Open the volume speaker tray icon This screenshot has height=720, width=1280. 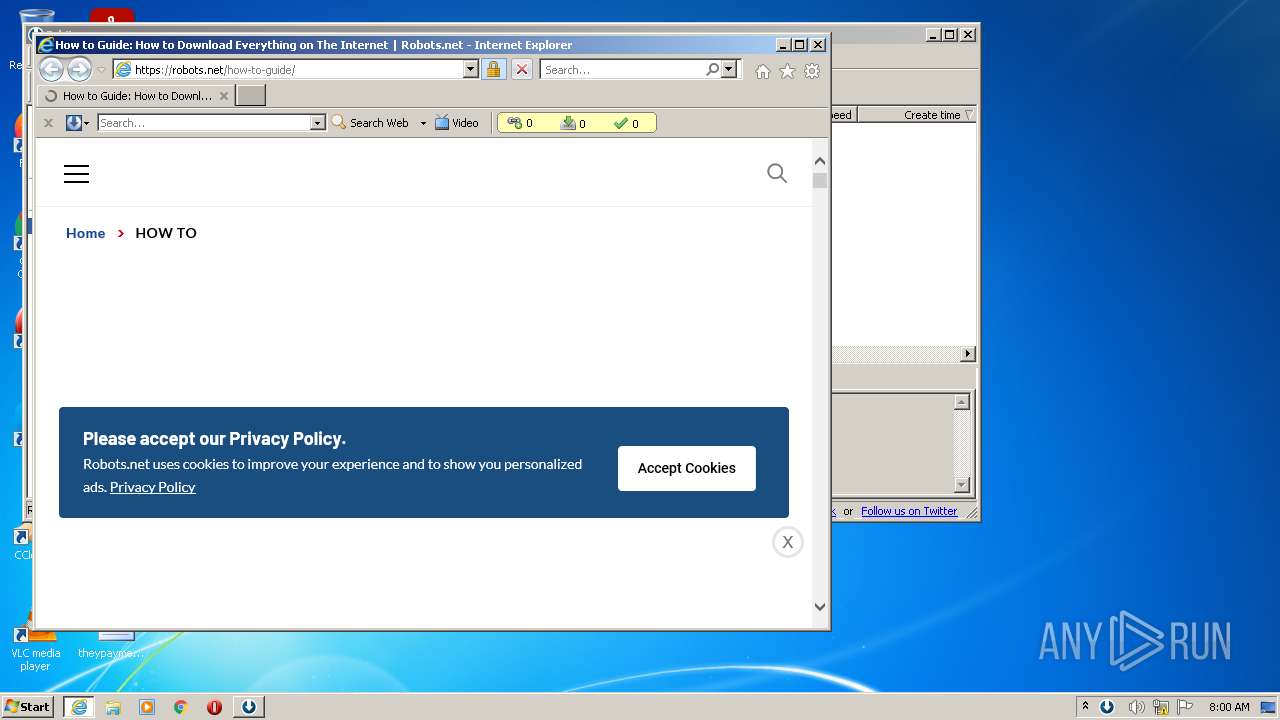pyautogui.click(x=1137, y=707)
